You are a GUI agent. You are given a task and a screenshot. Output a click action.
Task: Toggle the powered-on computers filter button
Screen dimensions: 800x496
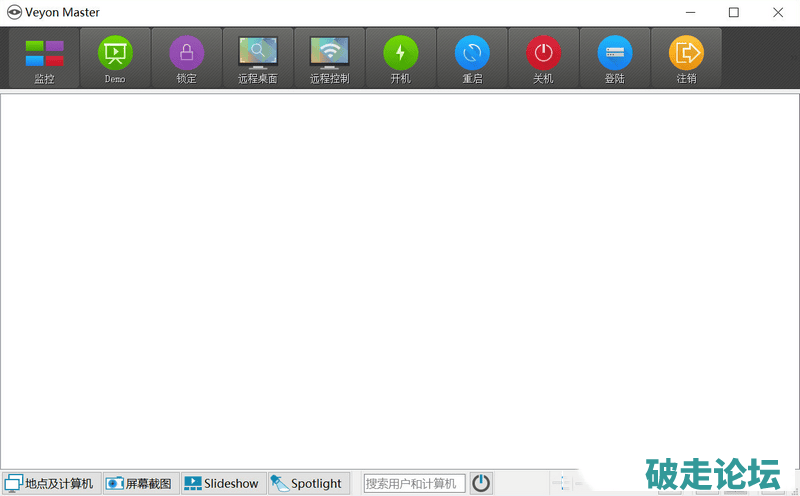[x=481, y=483]
